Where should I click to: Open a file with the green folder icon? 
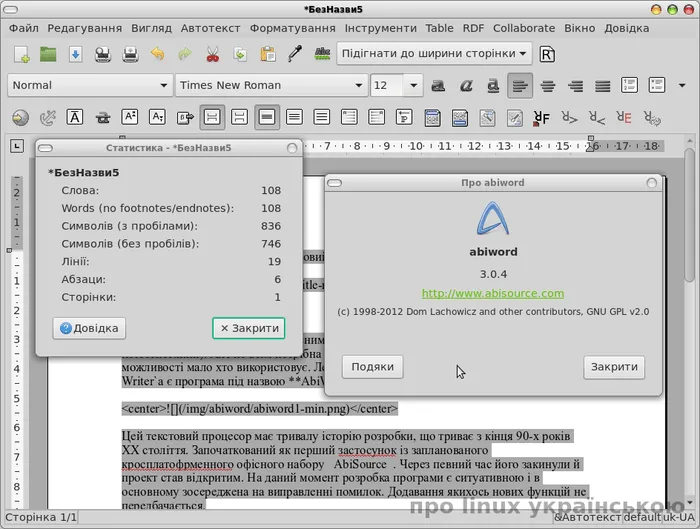click(x=48, y=54)
